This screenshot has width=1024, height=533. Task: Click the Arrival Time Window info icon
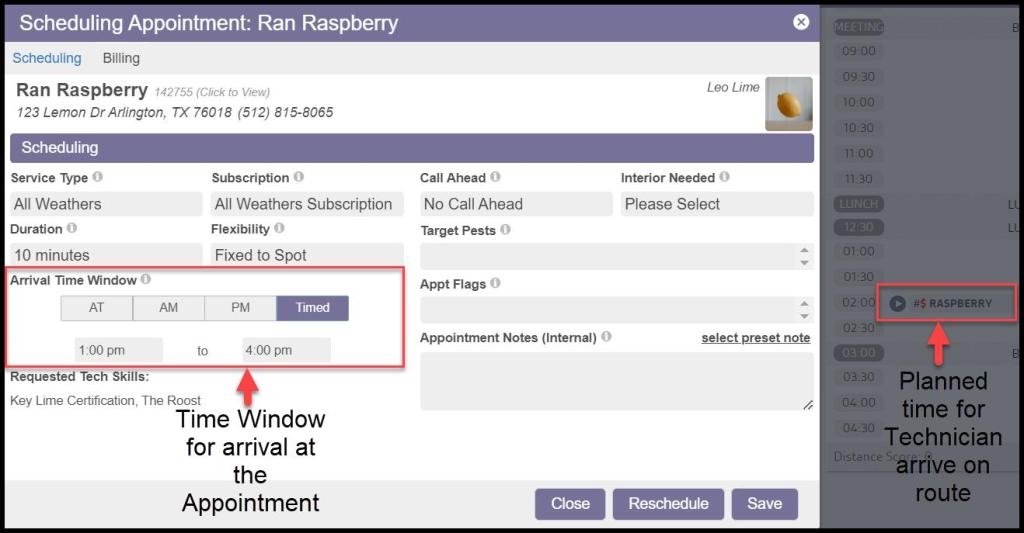point(146,280)
